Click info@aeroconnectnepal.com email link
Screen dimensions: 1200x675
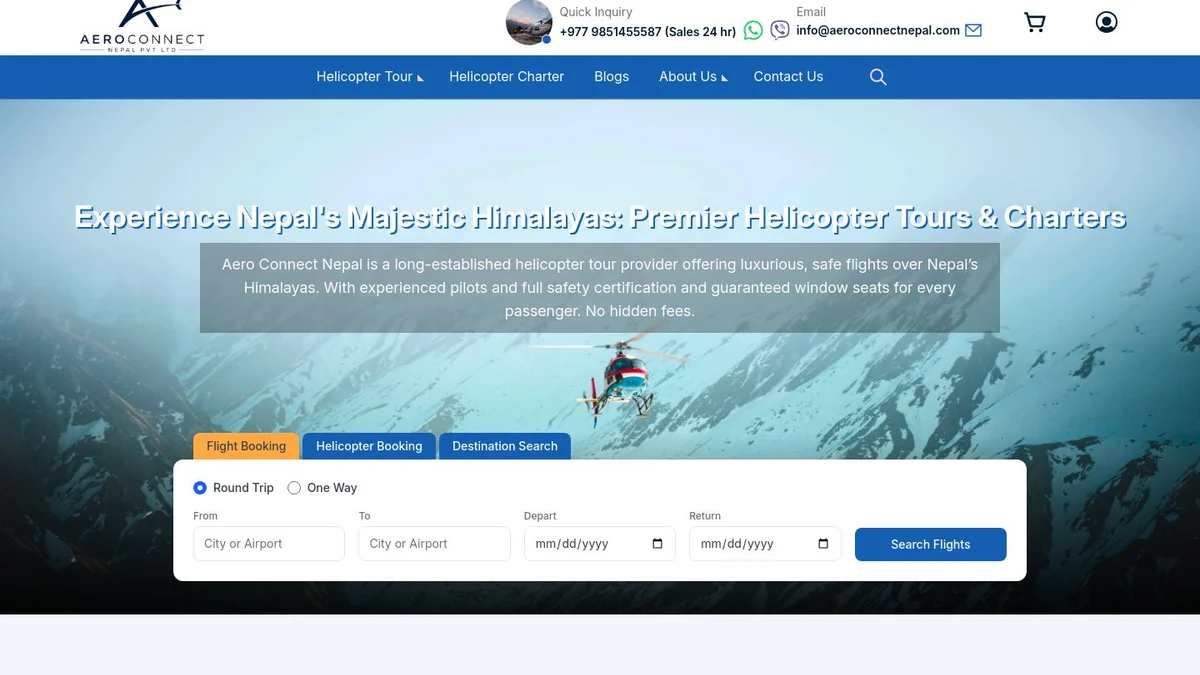click(x=878, y=31)
